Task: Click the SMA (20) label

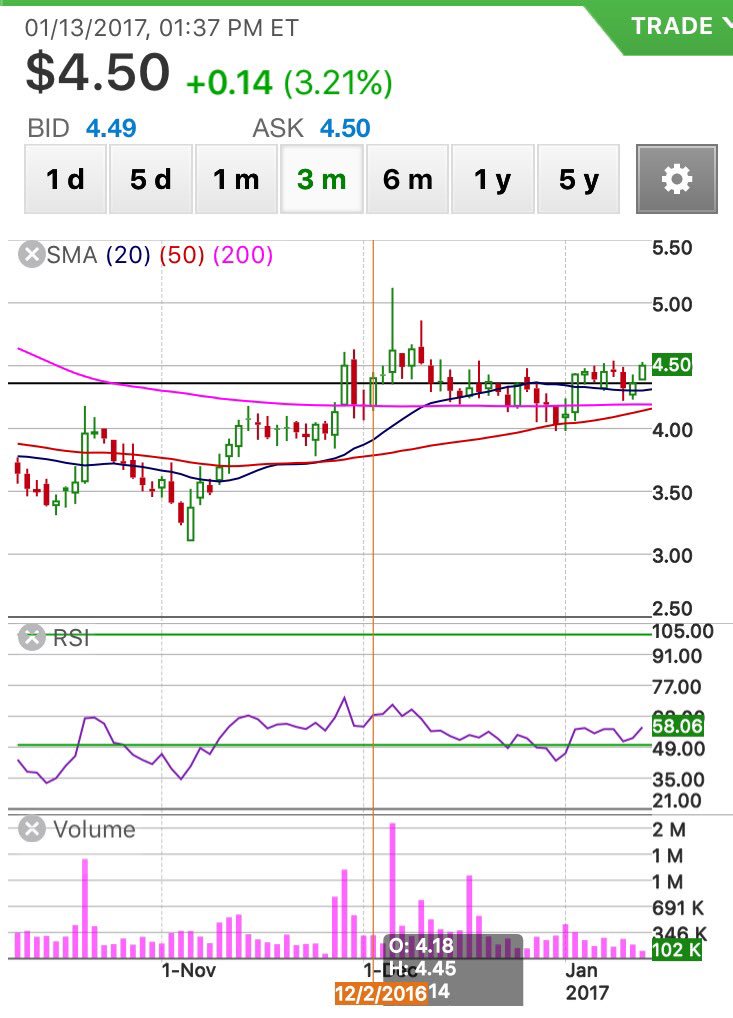Action: 128,255
